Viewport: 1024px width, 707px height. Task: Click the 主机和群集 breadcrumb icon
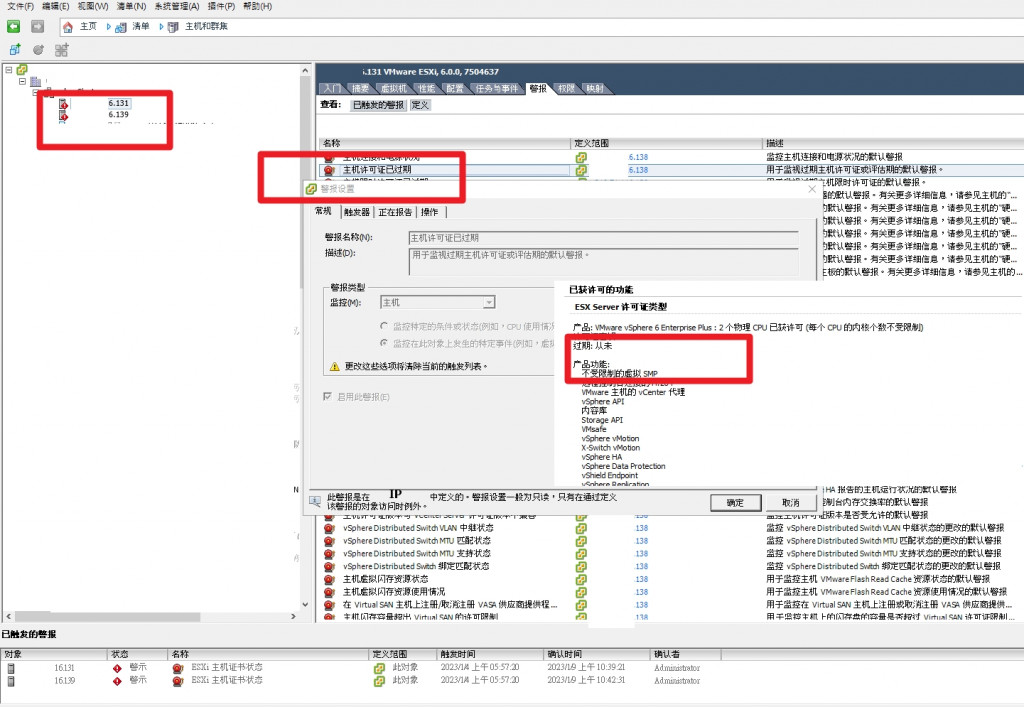pyautogui.click(x=173, y=27)
